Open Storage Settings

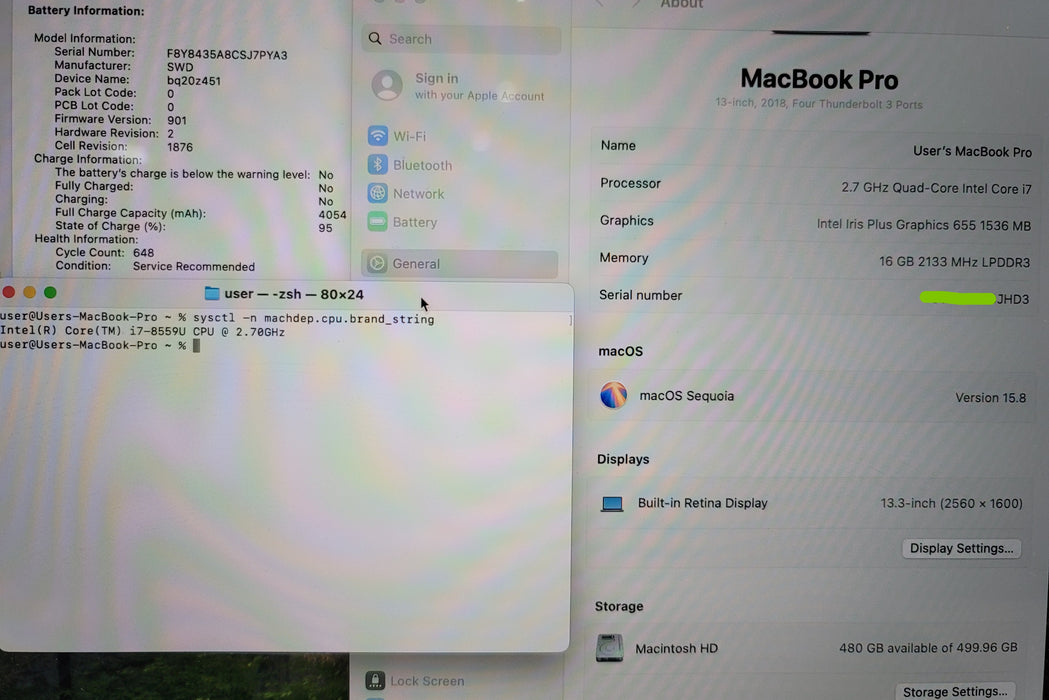click(x=955, y=691)
